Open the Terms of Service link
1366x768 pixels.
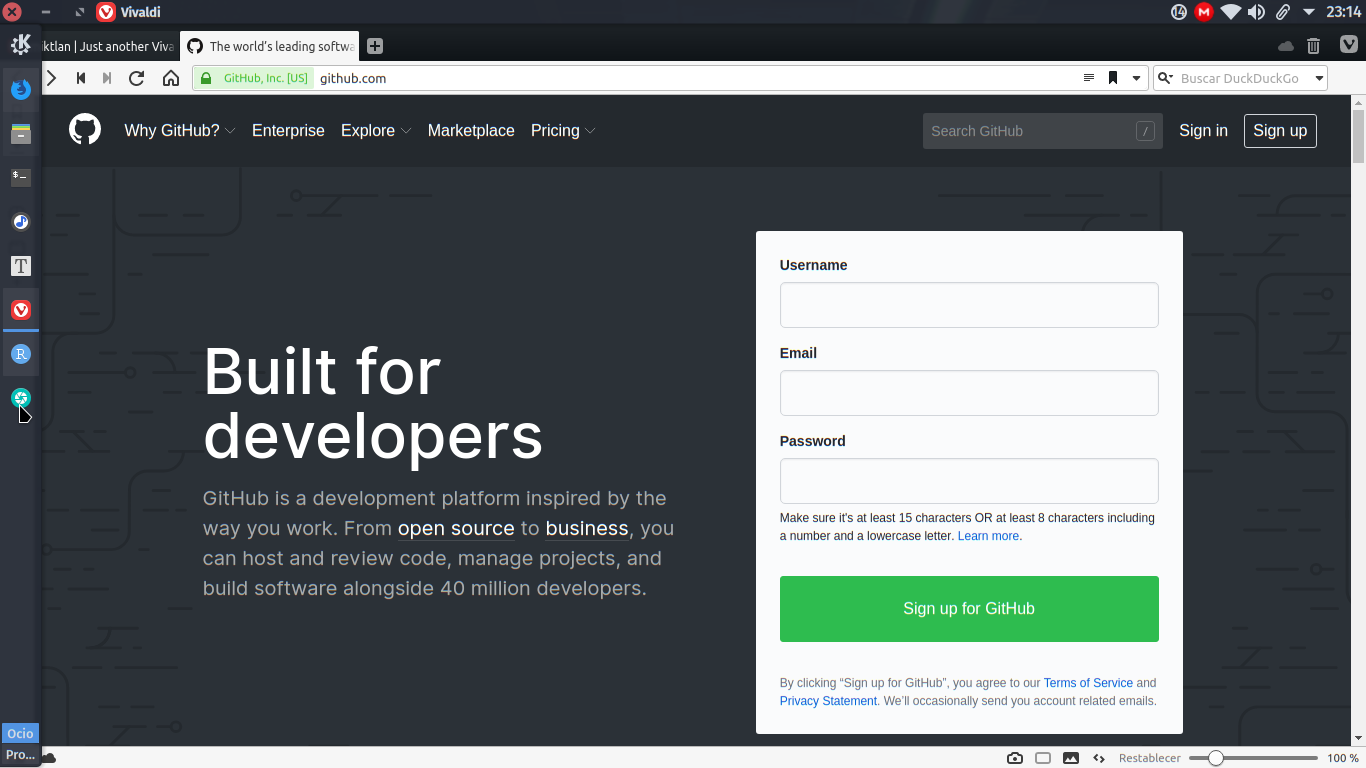click(1088, 683)
